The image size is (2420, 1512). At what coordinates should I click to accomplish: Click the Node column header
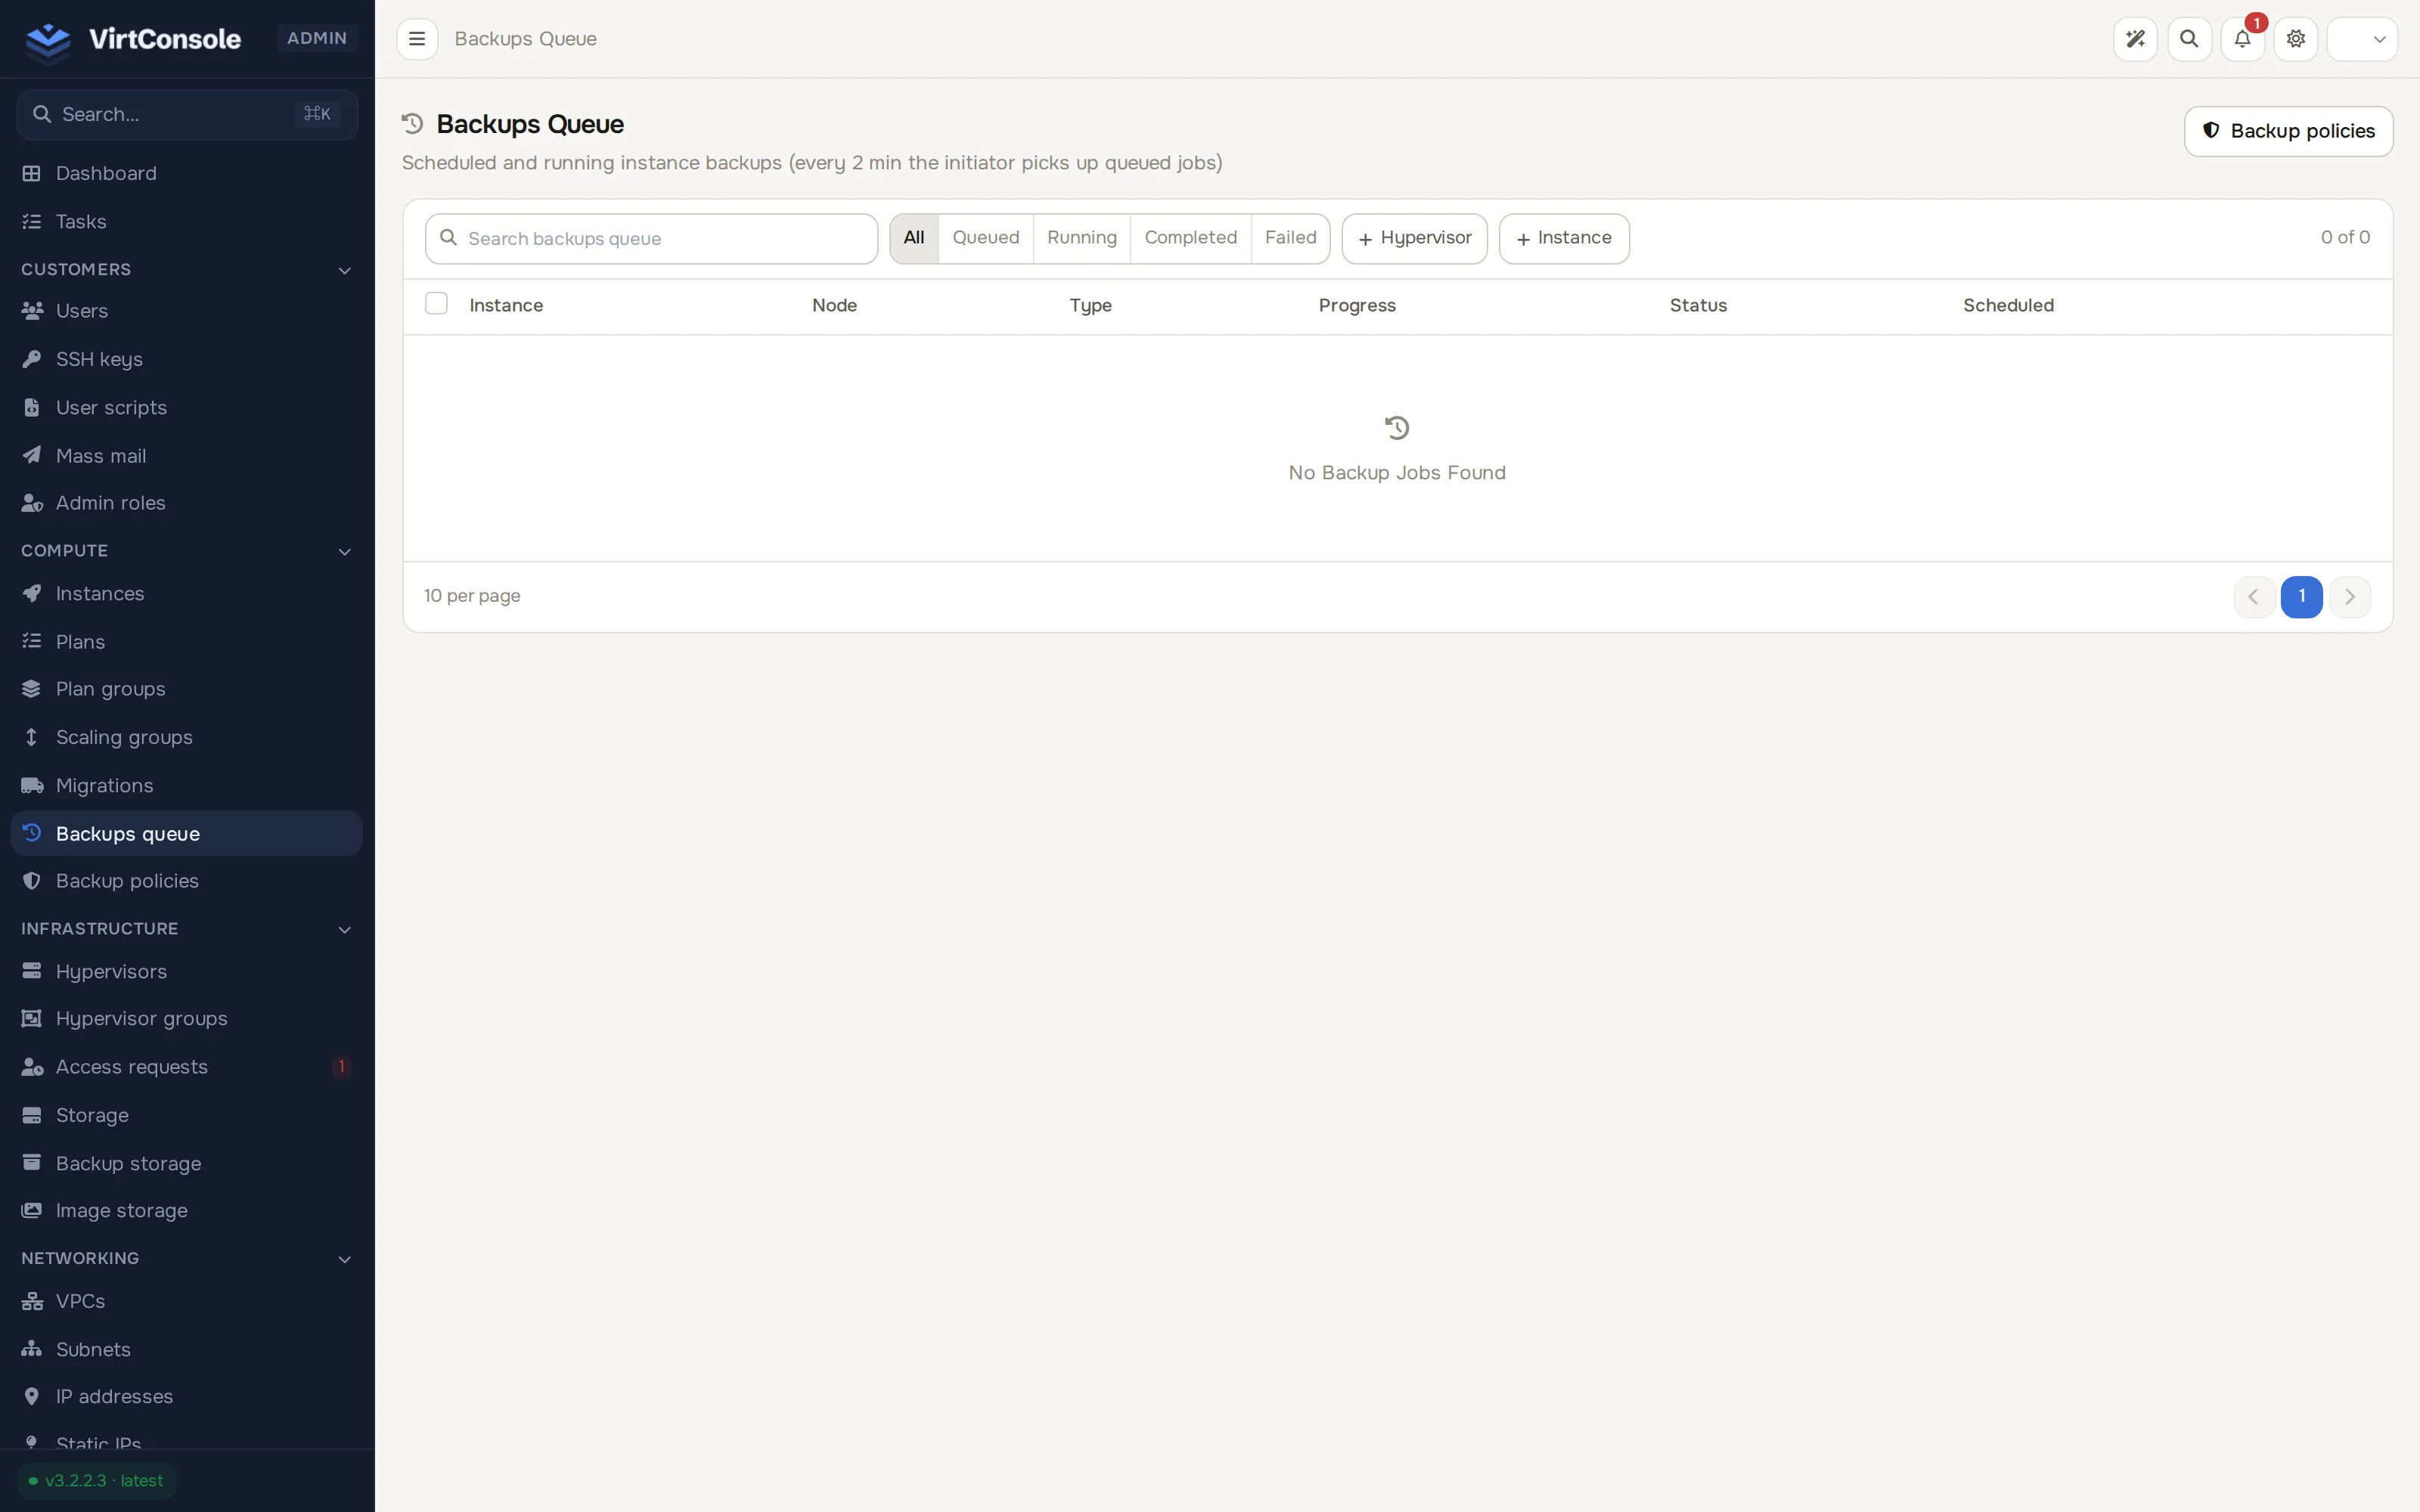click(834, 305)
